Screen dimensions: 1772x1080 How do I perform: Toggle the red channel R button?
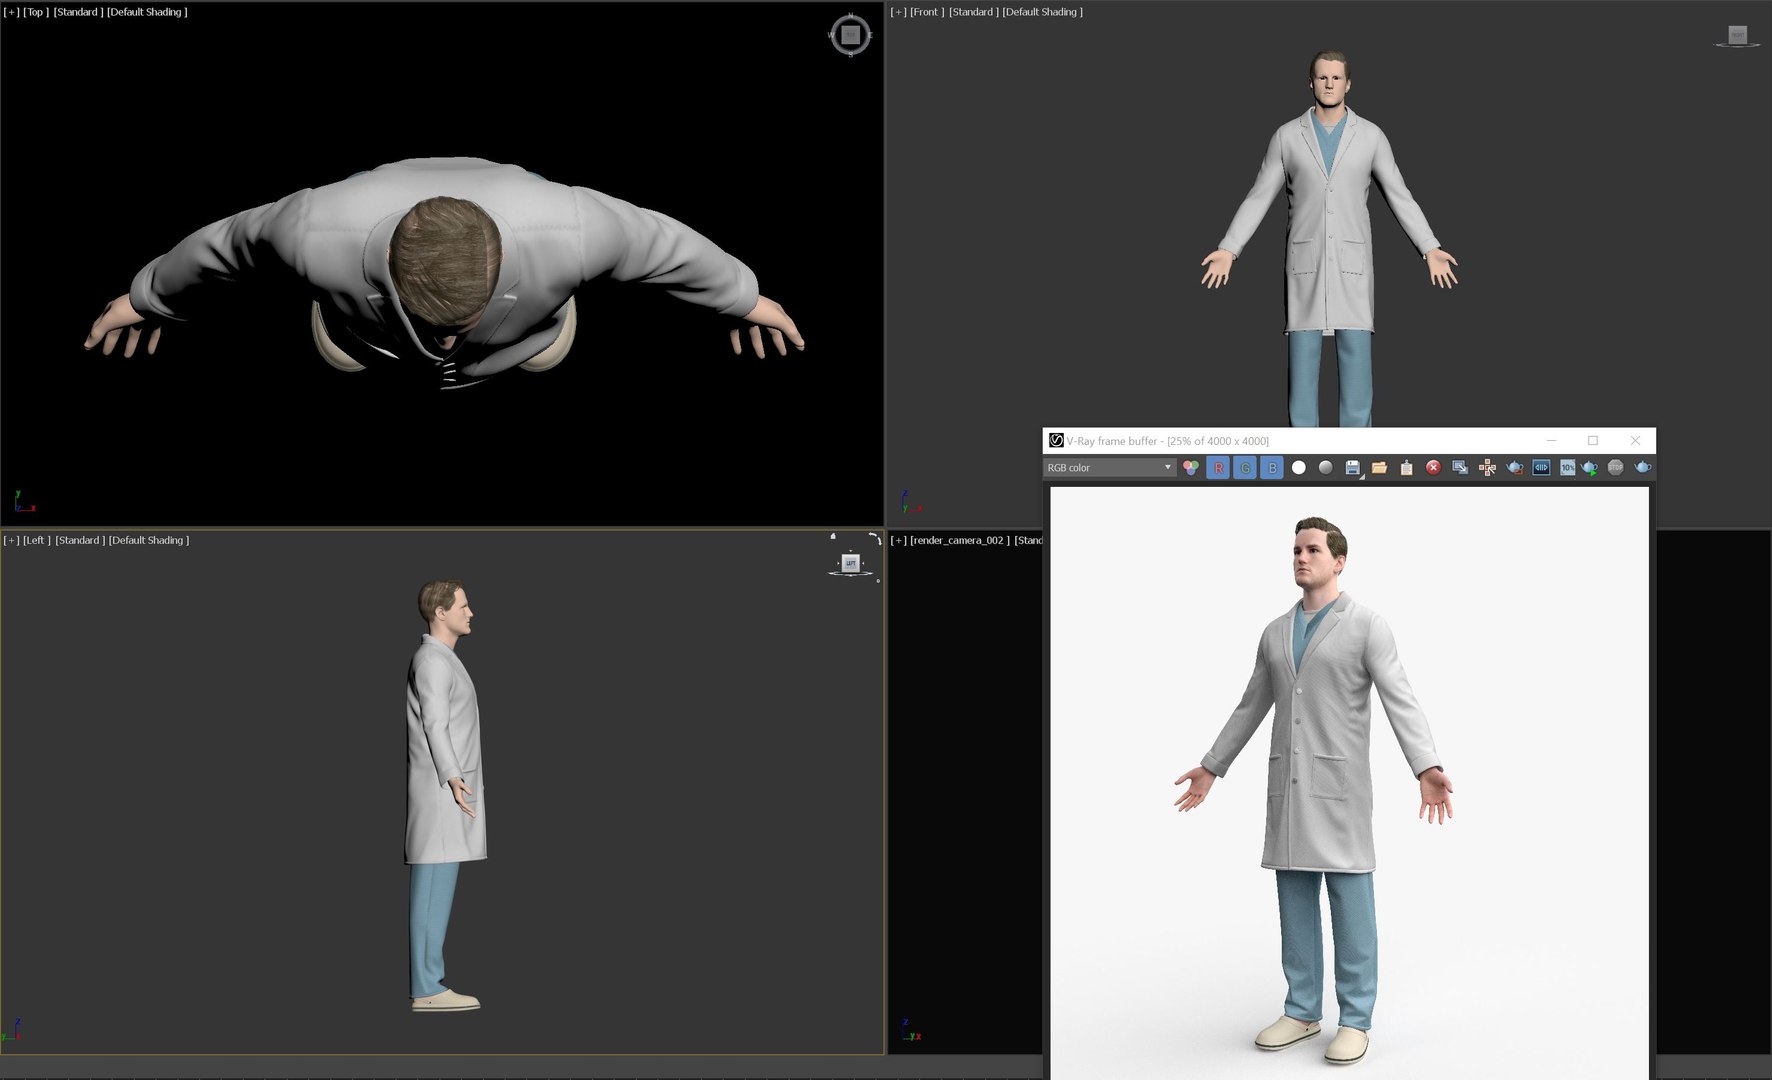click(1218, 467)
